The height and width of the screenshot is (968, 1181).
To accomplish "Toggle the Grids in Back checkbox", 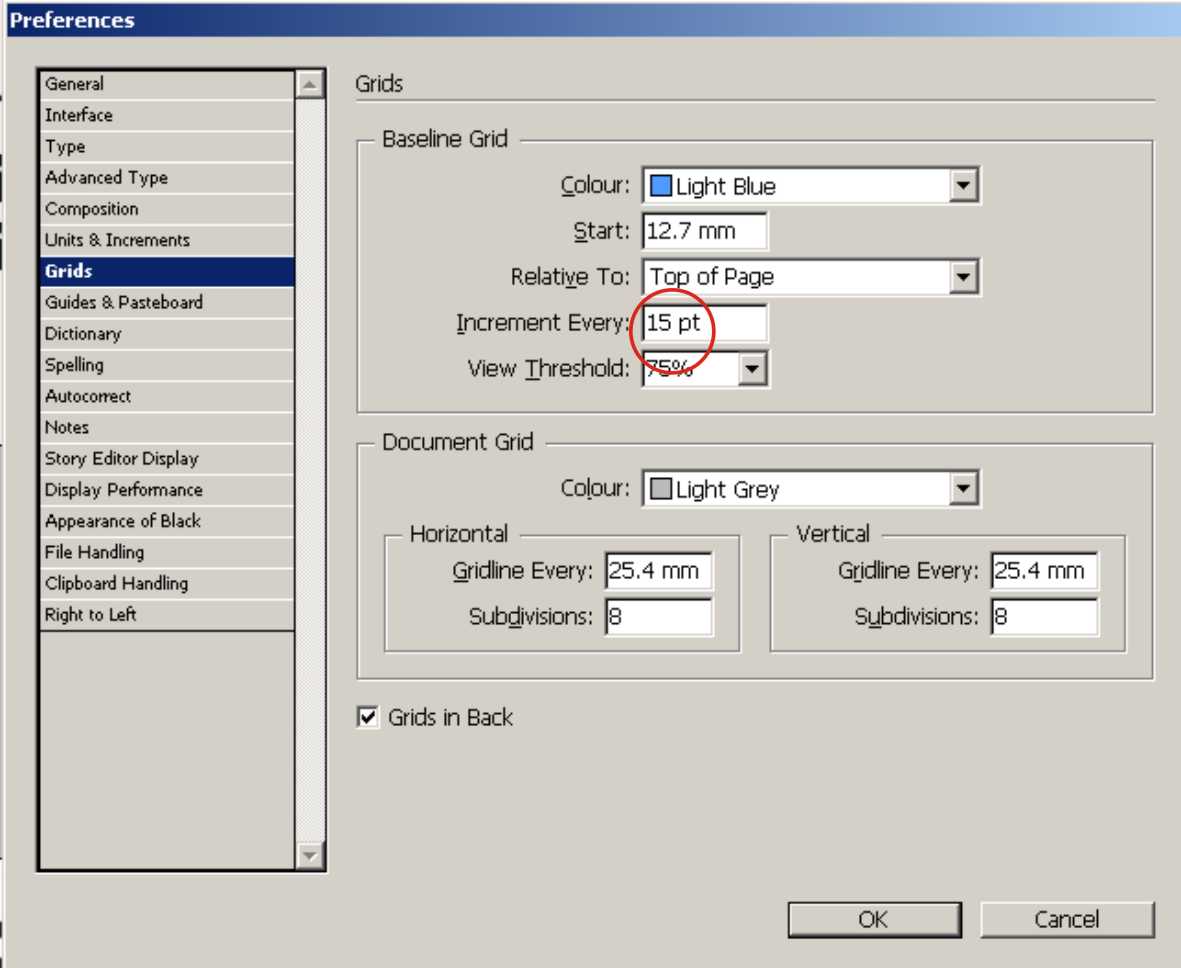I will pyautogui.click(x=368, y=717).
